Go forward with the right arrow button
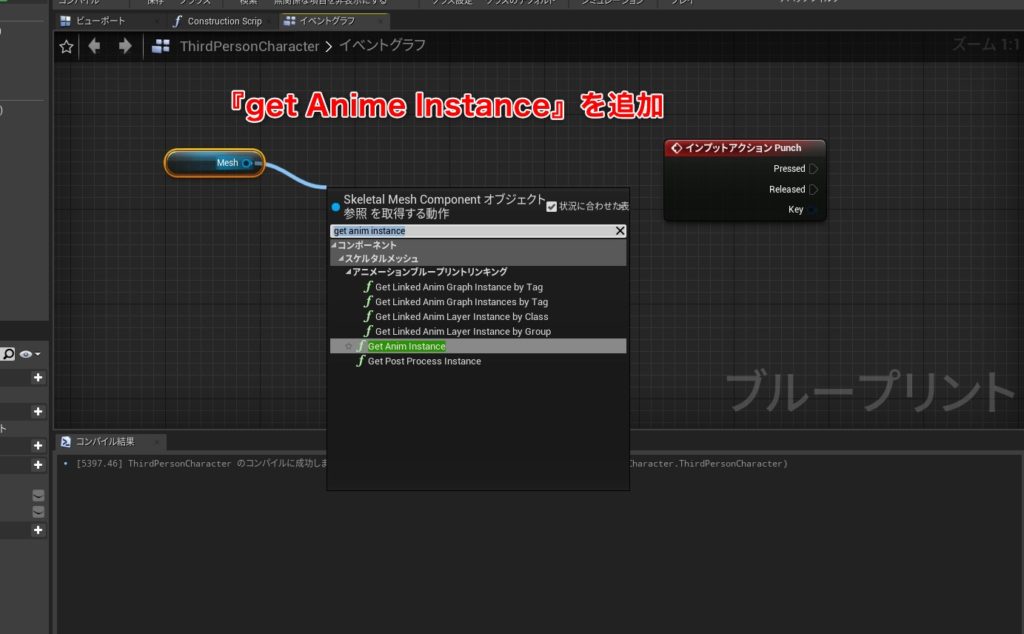Screen dimensions: 1024x634 [x=125, y=46]
